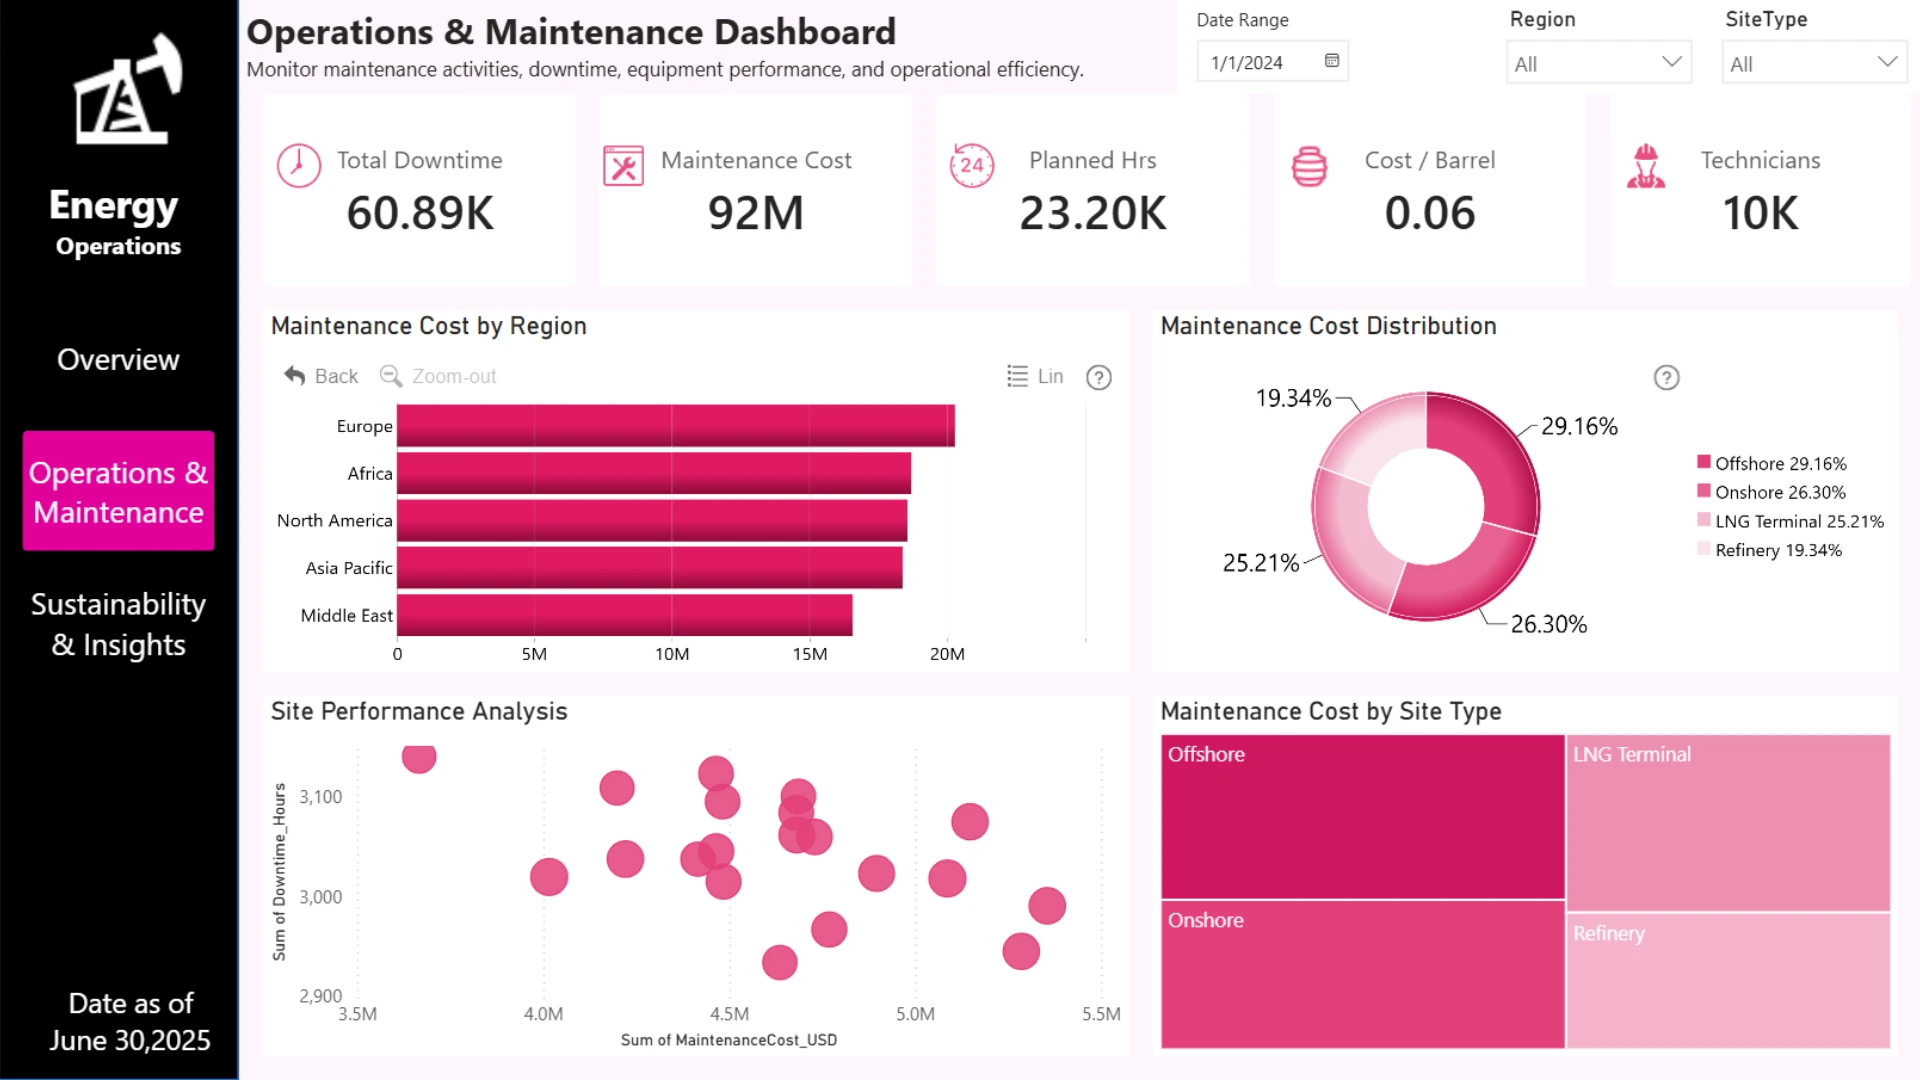Open the date picker calendar icon
This screenshot has height=1080, width=1920.
pyautogui.click(x=1332, y=61)
